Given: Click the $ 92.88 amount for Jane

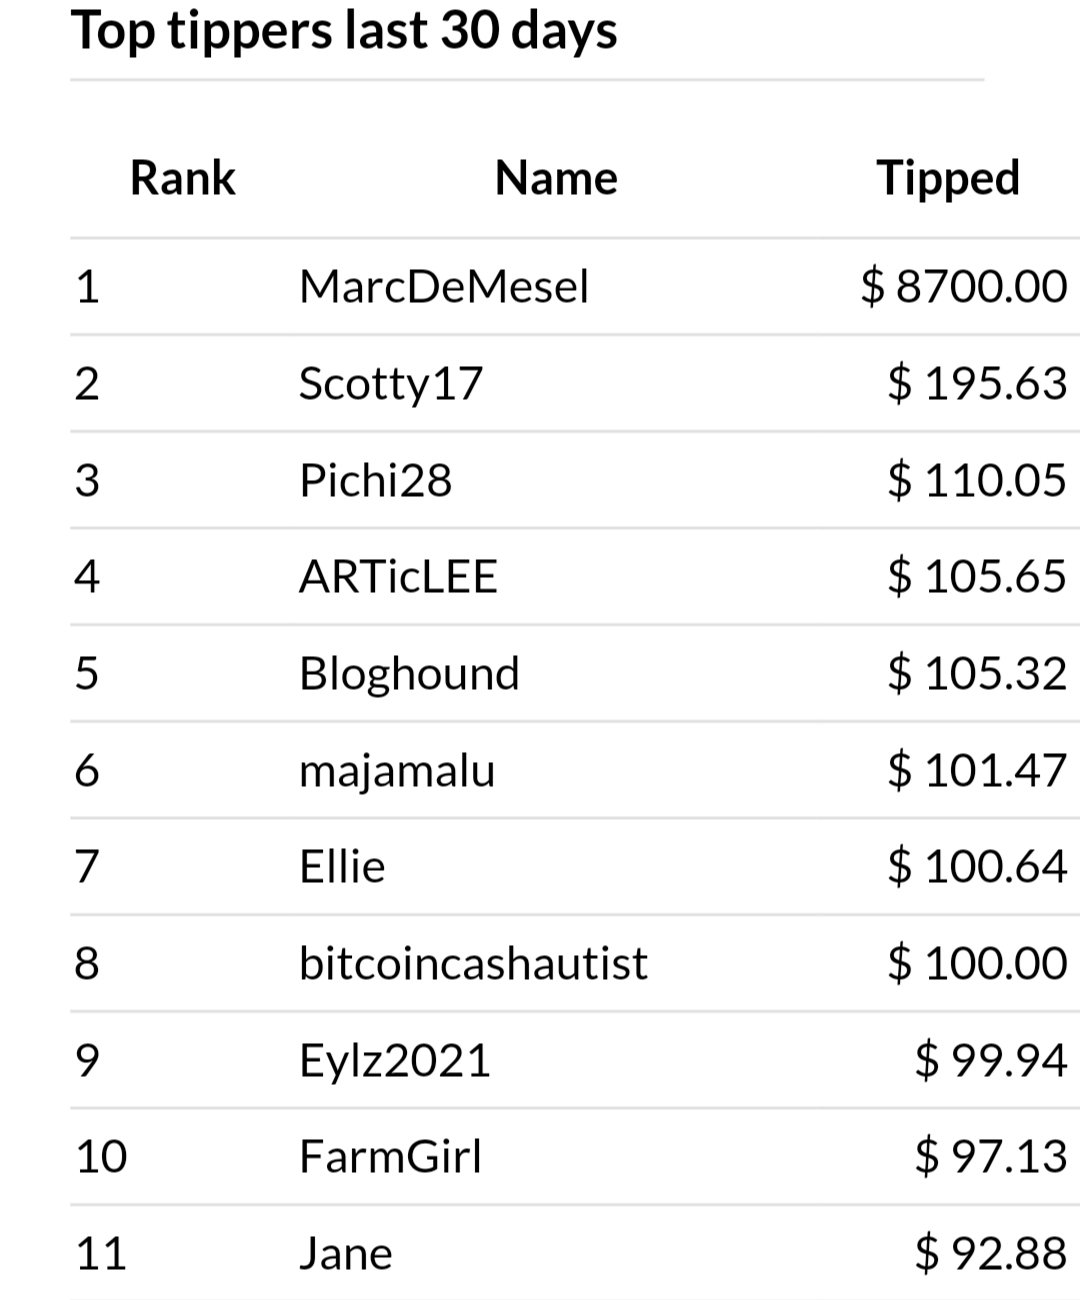Looking at the screenshot, I should (x=991, y=1254).
